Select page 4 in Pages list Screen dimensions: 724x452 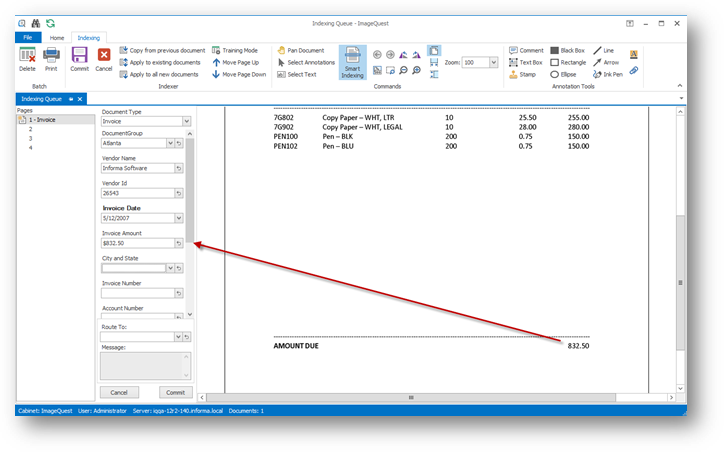point(30,148)
